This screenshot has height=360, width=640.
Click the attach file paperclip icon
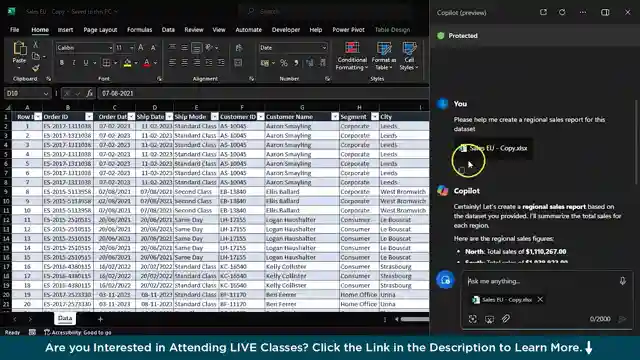pos(506,318)
